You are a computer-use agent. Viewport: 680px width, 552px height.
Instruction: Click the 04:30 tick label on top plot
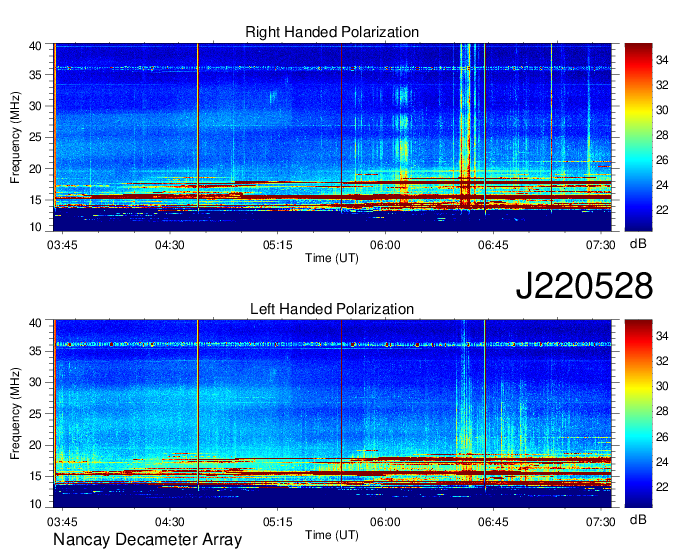(x=170, y=245)
